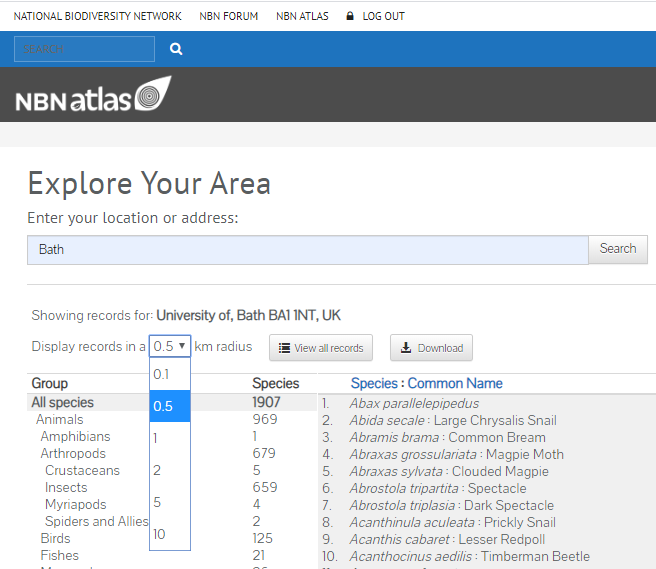This screenshot has width=656, height=569.
Task: Click the Search button beside location field
Action: coord(618,249)
